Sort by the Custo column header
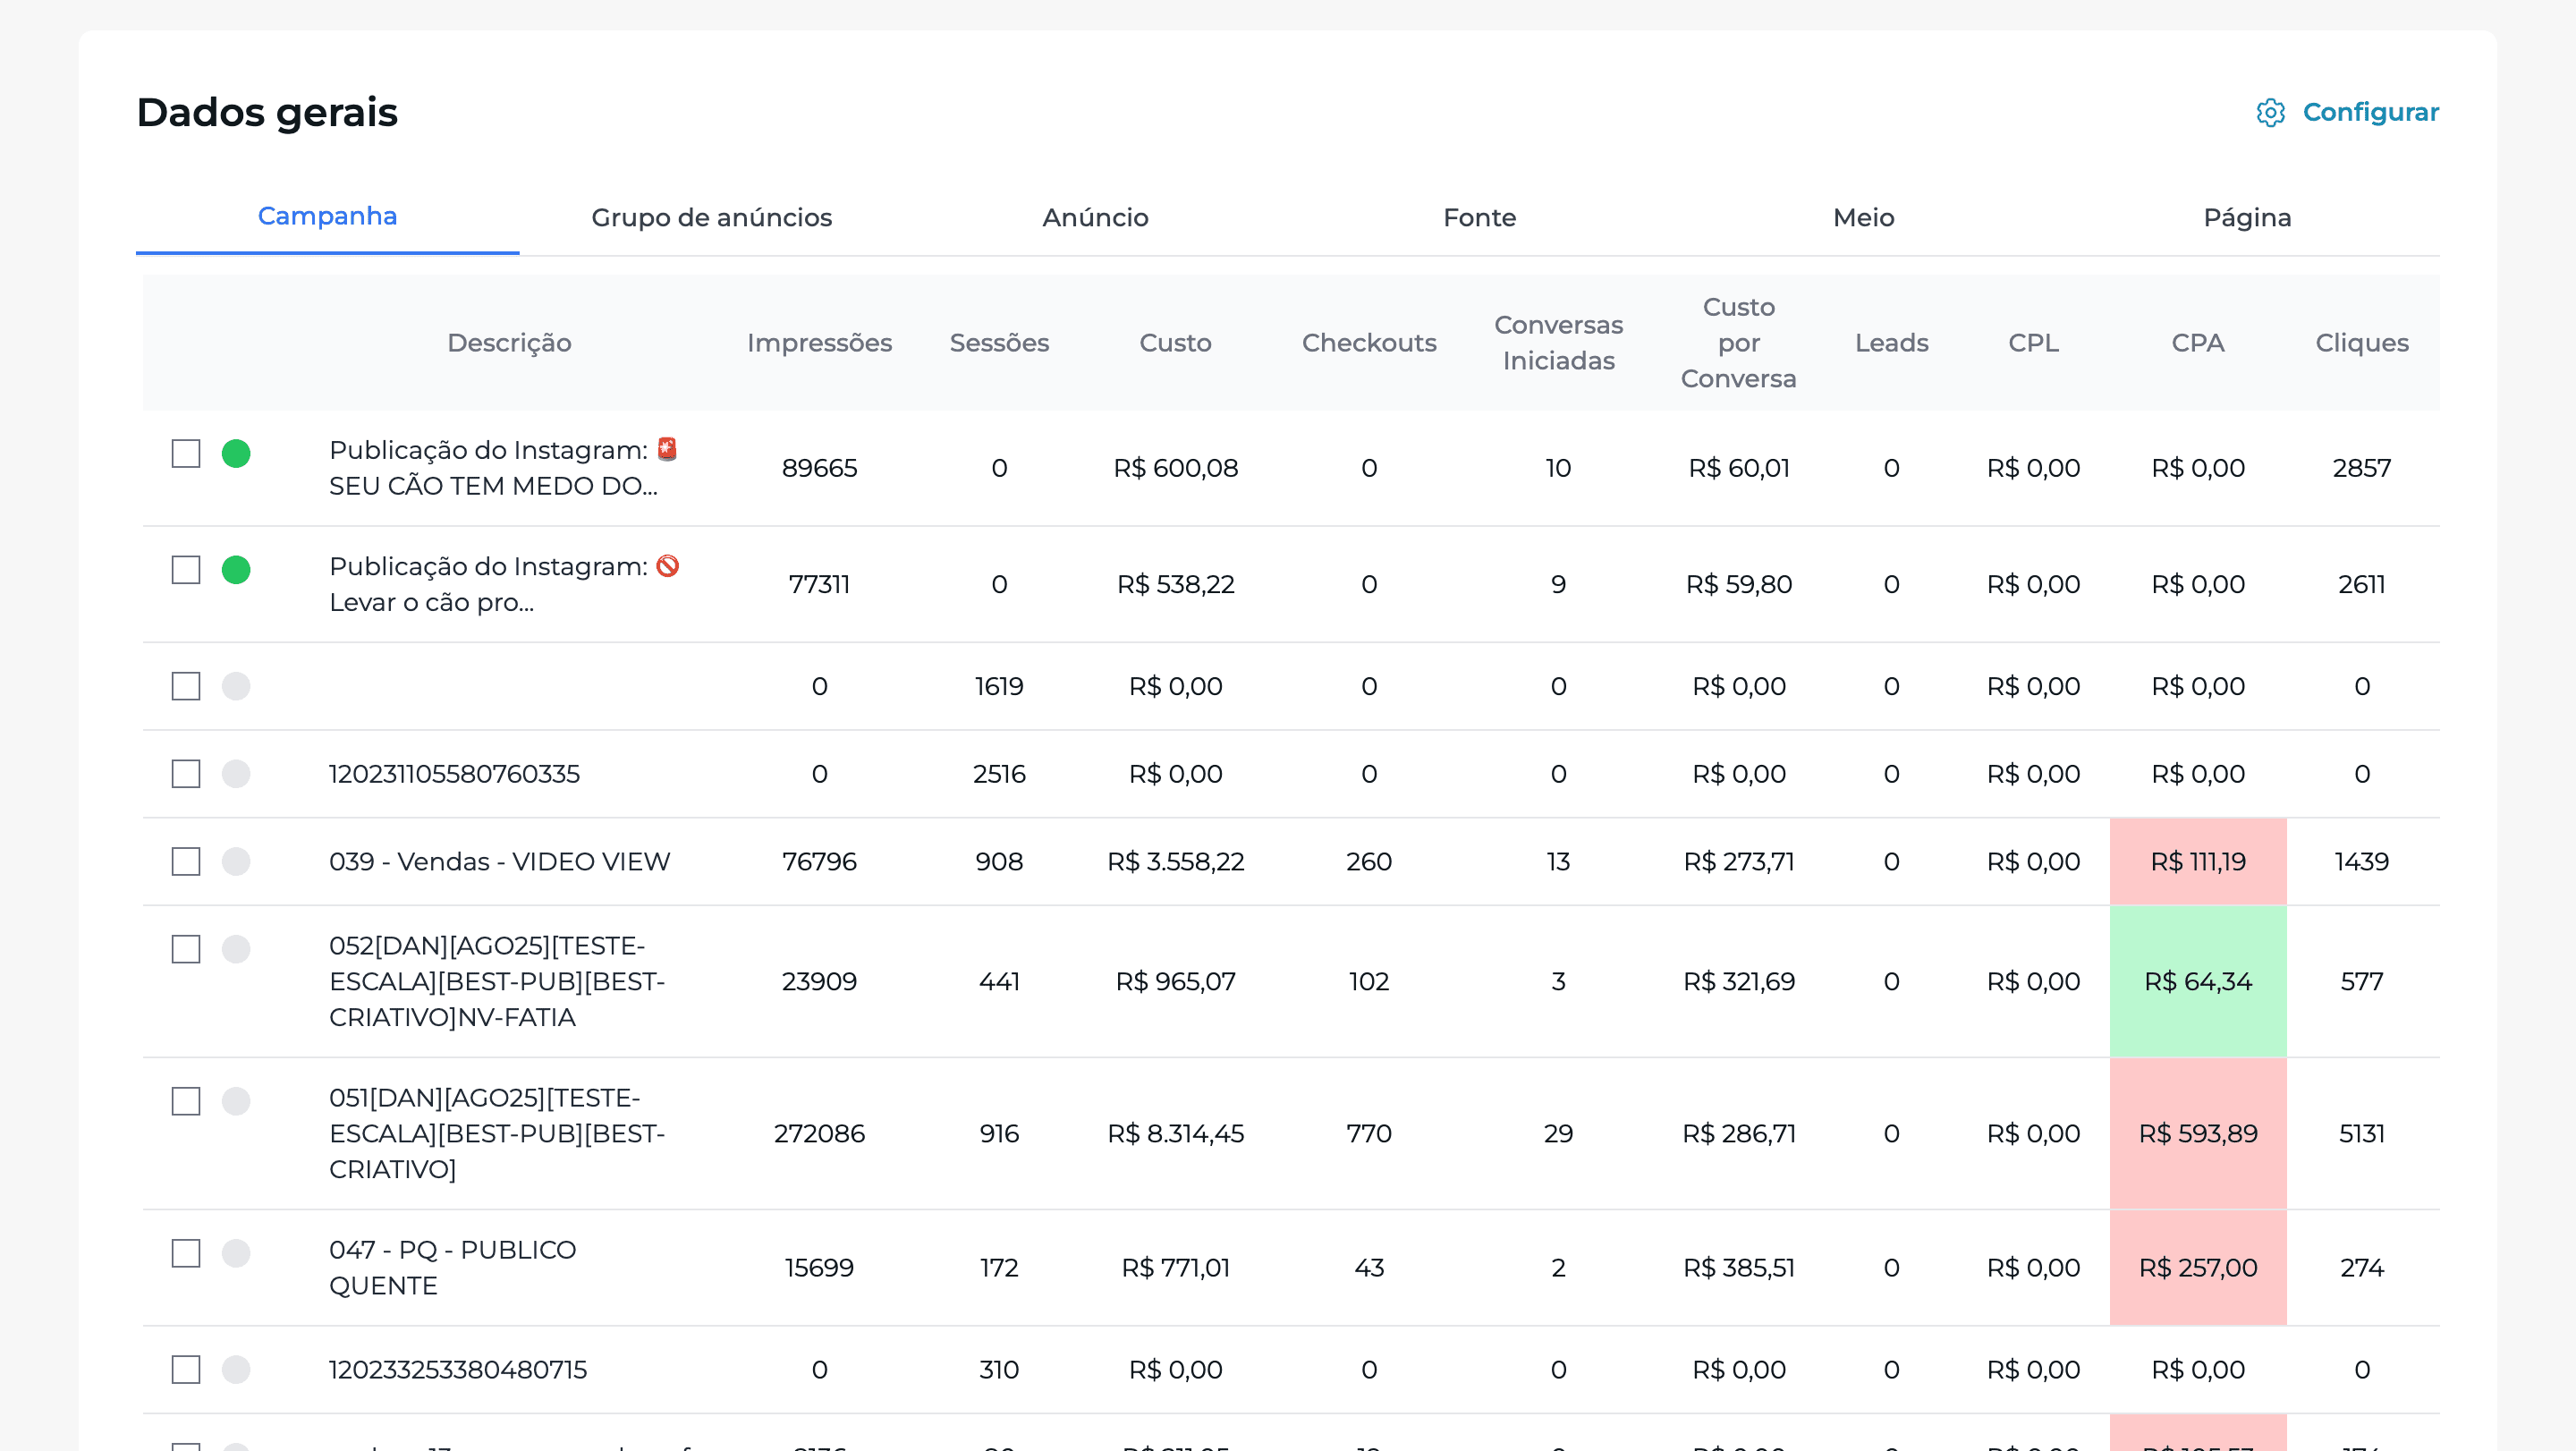This screenshot has width=2576, height=1451. tap(1175, 343)
